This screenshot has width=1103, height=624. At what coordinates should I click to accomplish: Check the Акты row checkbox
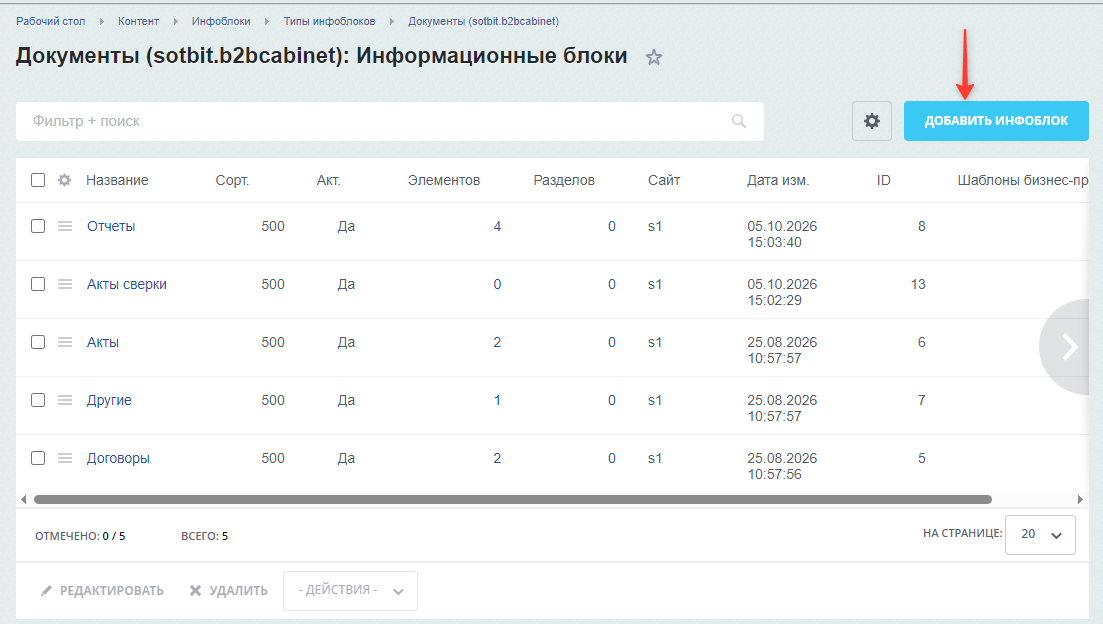38,342
